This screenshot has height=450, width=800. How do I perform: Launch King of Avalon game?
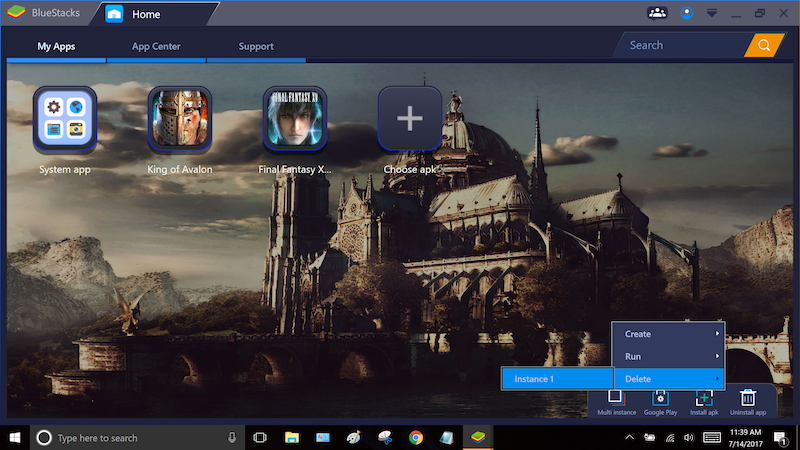[x=180, y=118]
